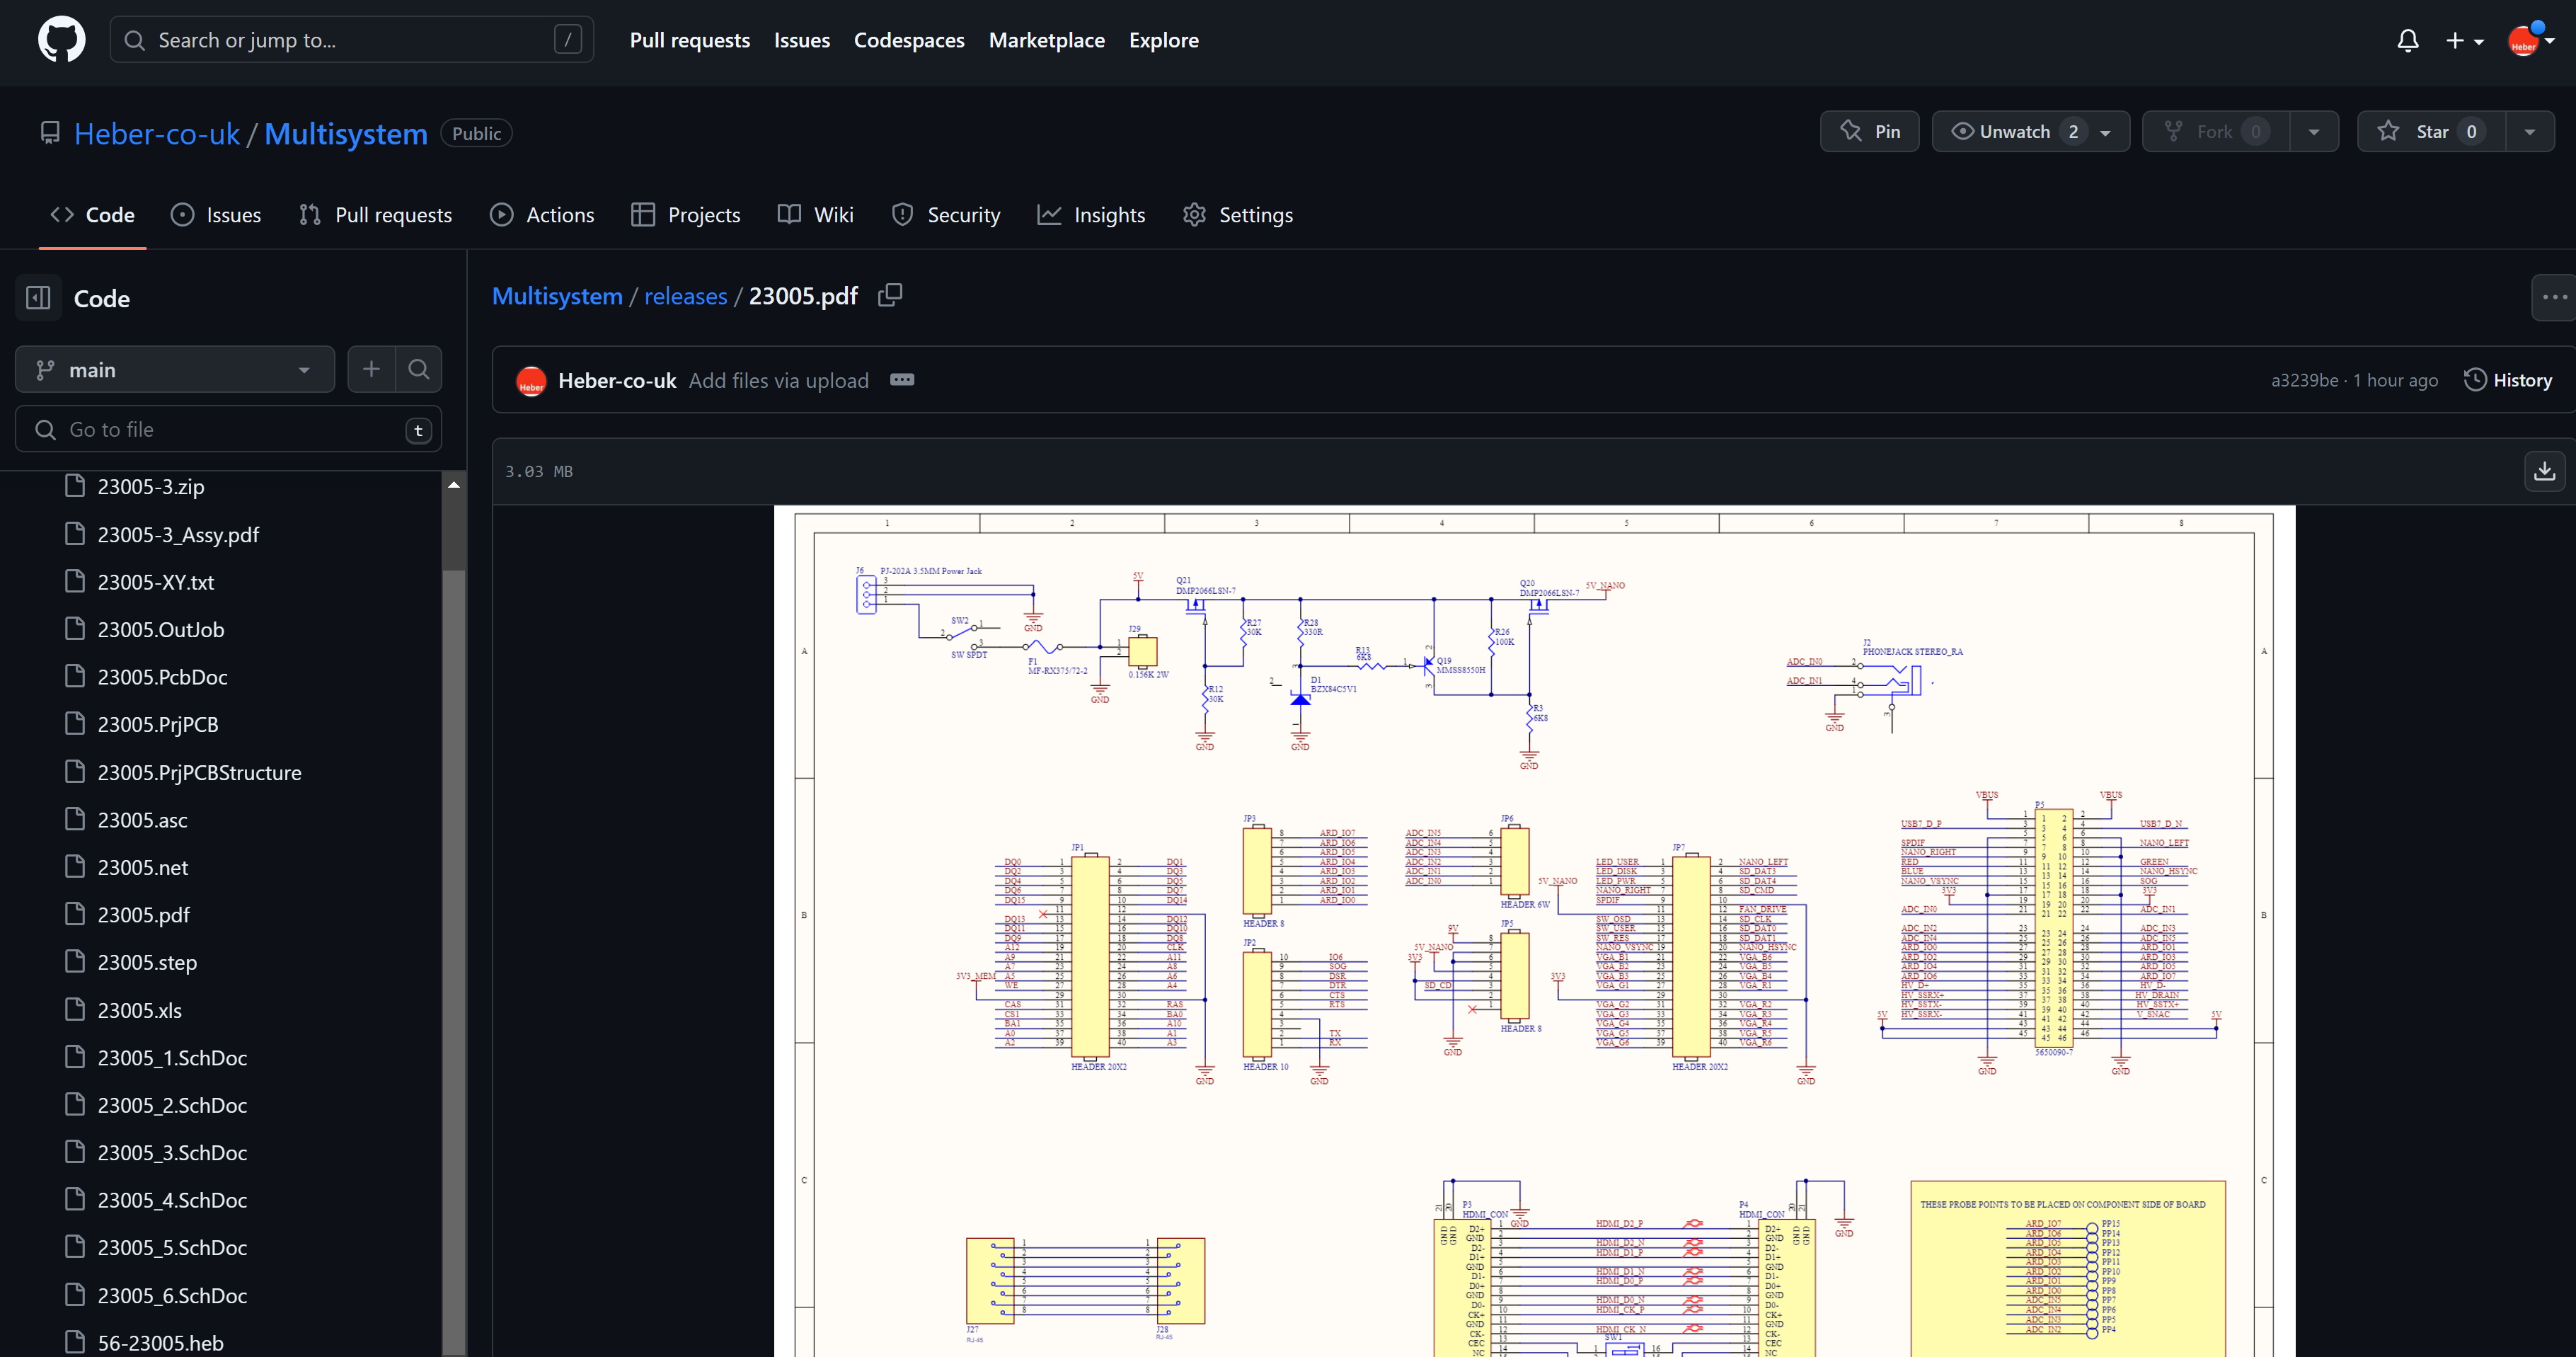Copy file path with the copy icon

click(x=889, y=295)
